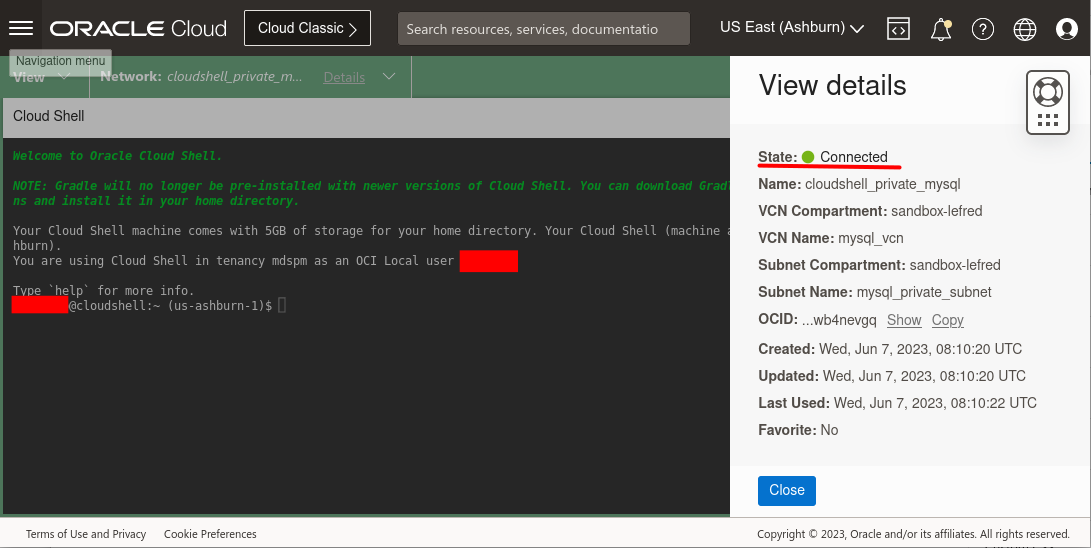Open the language globe icon
The image size is (1091, 548).
point(1024,29)
